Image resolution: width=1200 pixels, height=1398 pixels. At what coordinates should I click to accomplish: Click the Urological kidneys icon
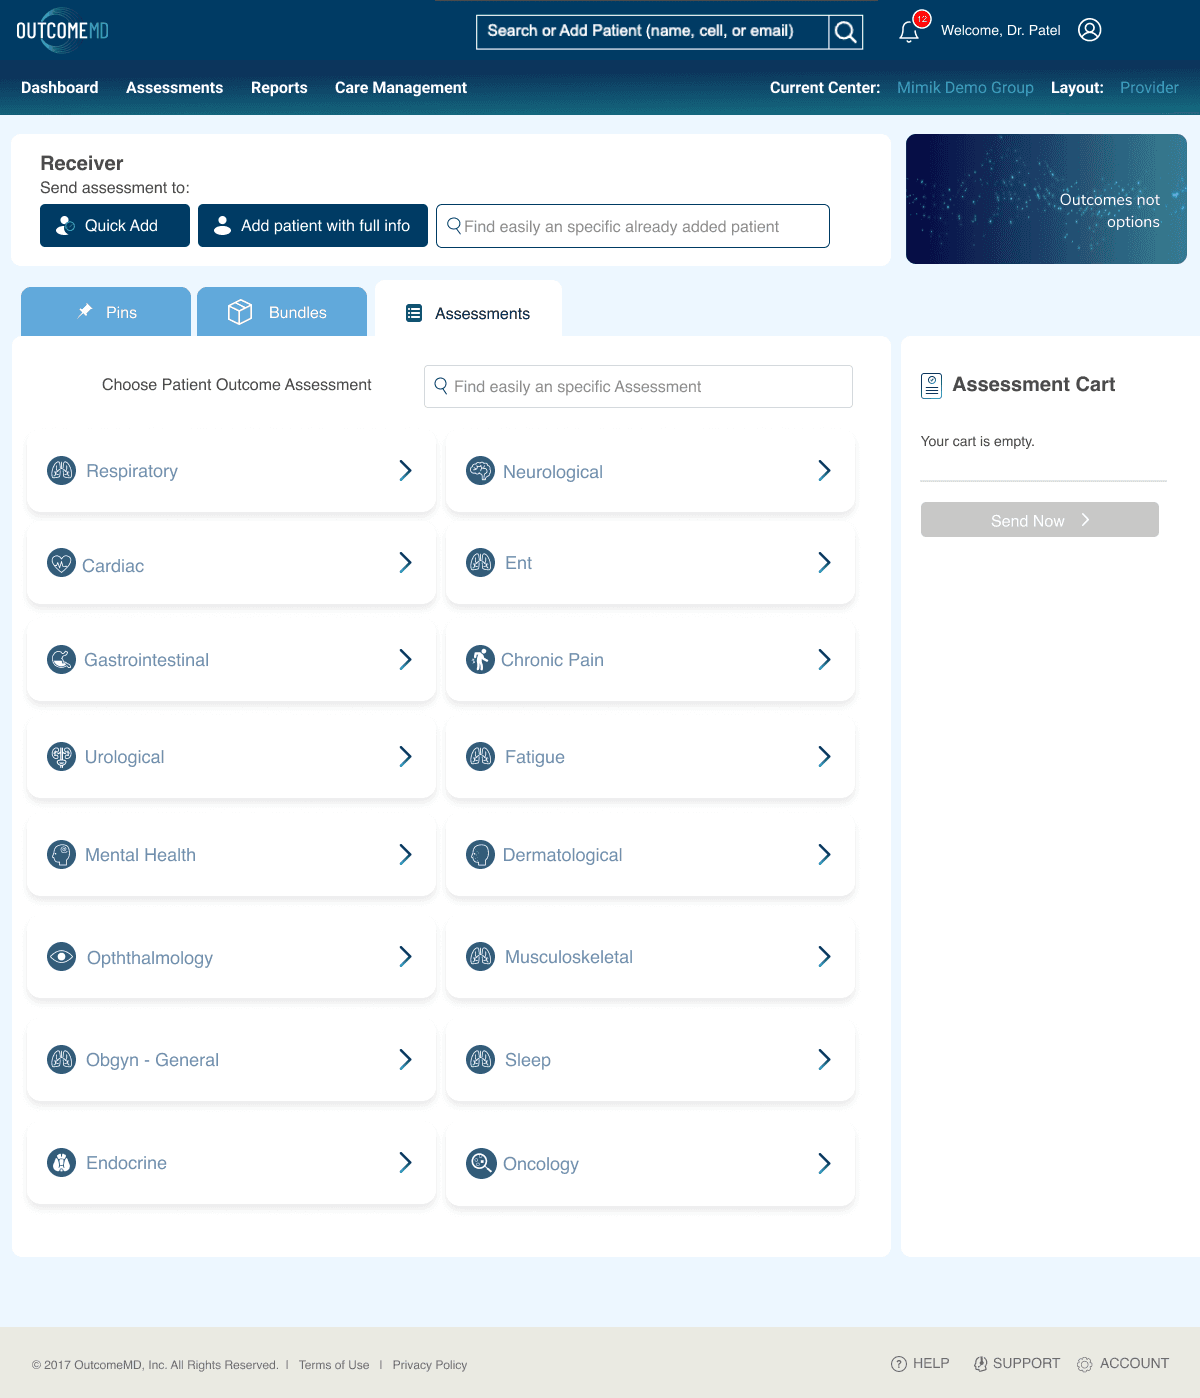click(62, 756)
